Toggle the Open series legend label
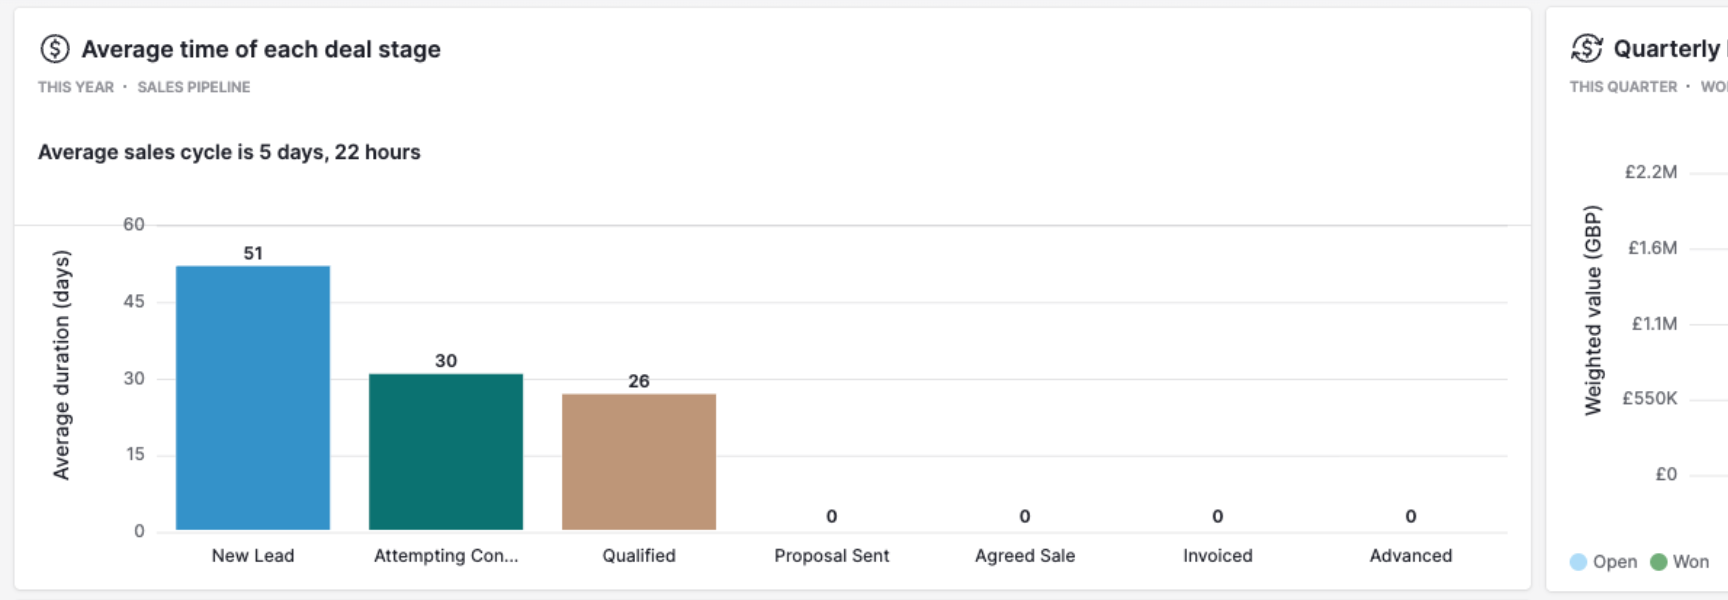This screenshot has height=600, width=1728. tap(1615, 562)
